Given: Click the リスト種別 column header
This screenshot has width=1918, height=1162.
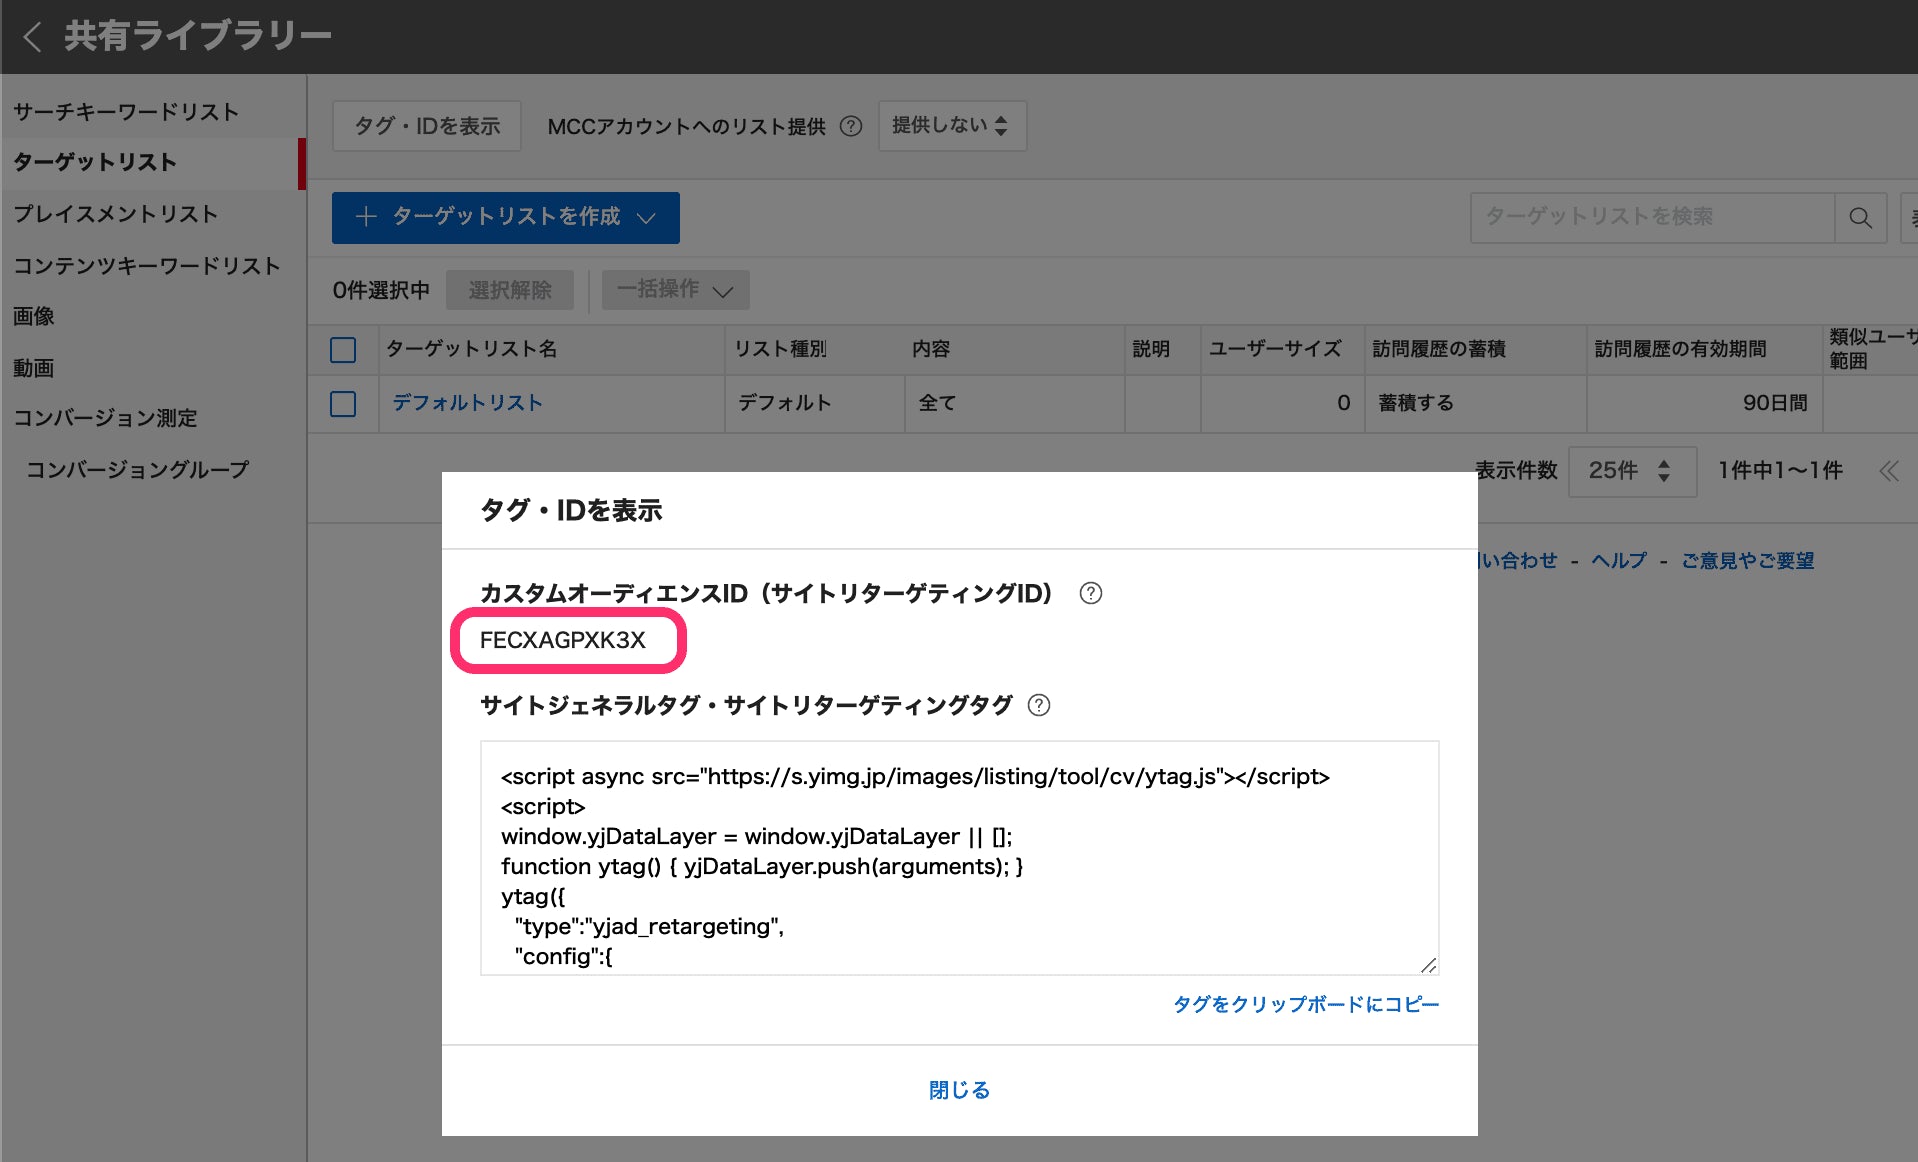Looking at the screenshot, I should point(780,349).
